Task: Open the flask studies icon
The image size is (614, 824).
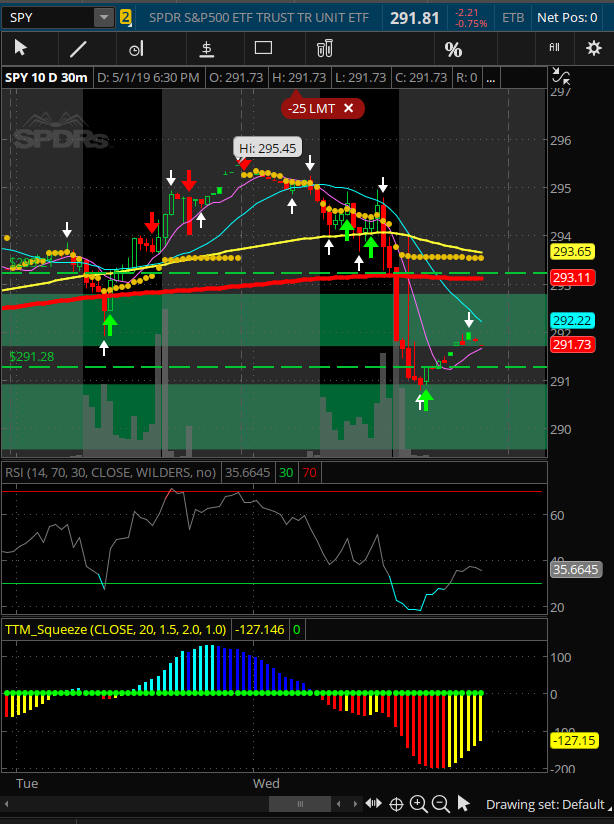Action: coord(324,48)
